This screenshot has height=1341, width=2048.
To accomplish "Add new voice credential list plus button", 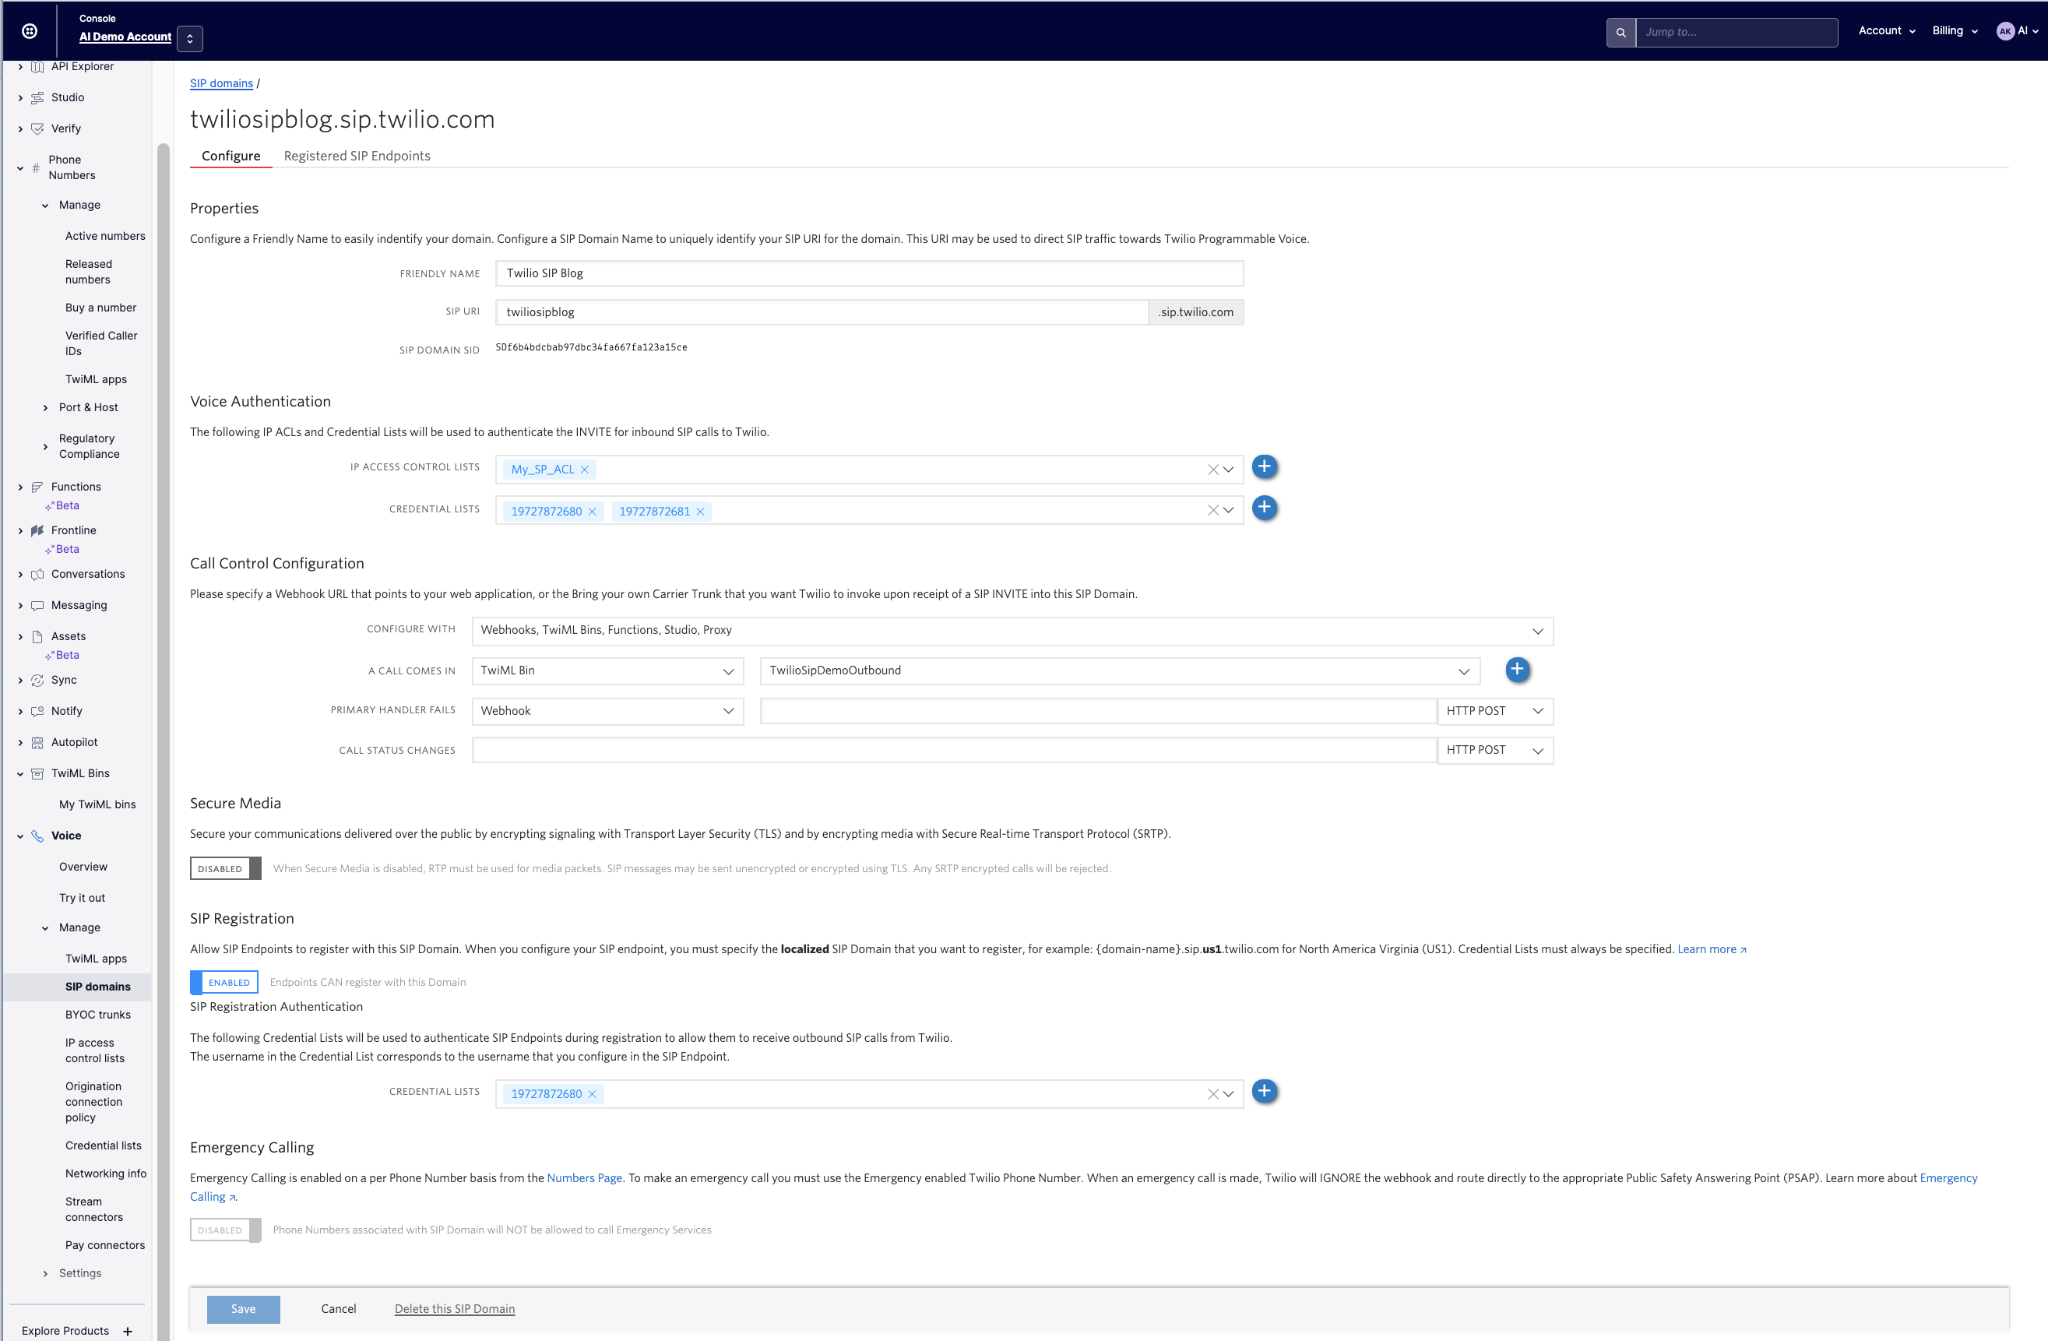I will tap(1264, 508).
